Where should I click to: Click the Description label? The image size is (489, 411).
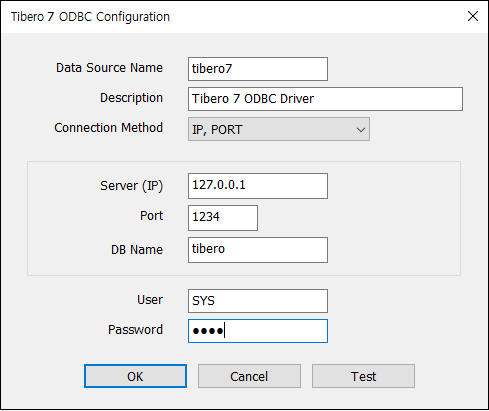pos(131,98)
